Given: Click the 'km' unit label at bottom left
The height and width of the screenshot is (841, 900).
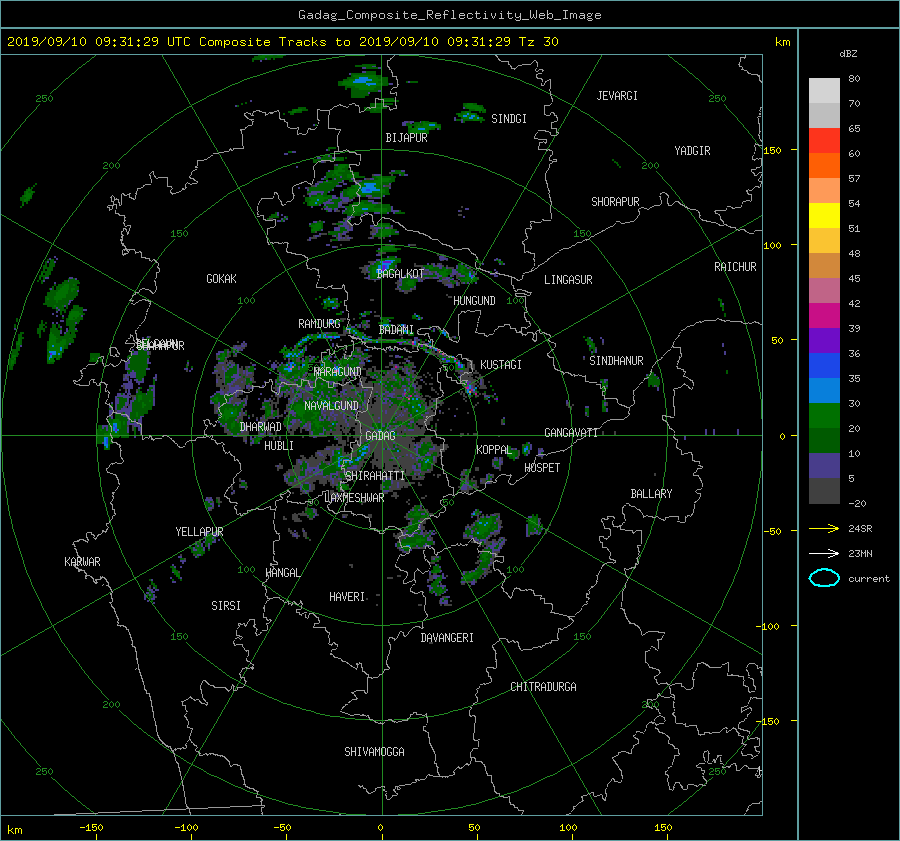Looking at the screenshot, I should [x=14, y=830].
